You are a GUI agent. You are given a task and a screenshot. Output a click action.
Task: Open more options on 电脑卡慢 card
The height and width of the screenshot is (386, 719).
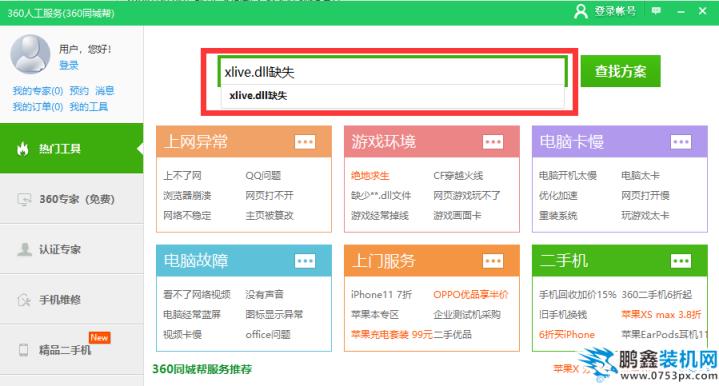tap(681, 142)
